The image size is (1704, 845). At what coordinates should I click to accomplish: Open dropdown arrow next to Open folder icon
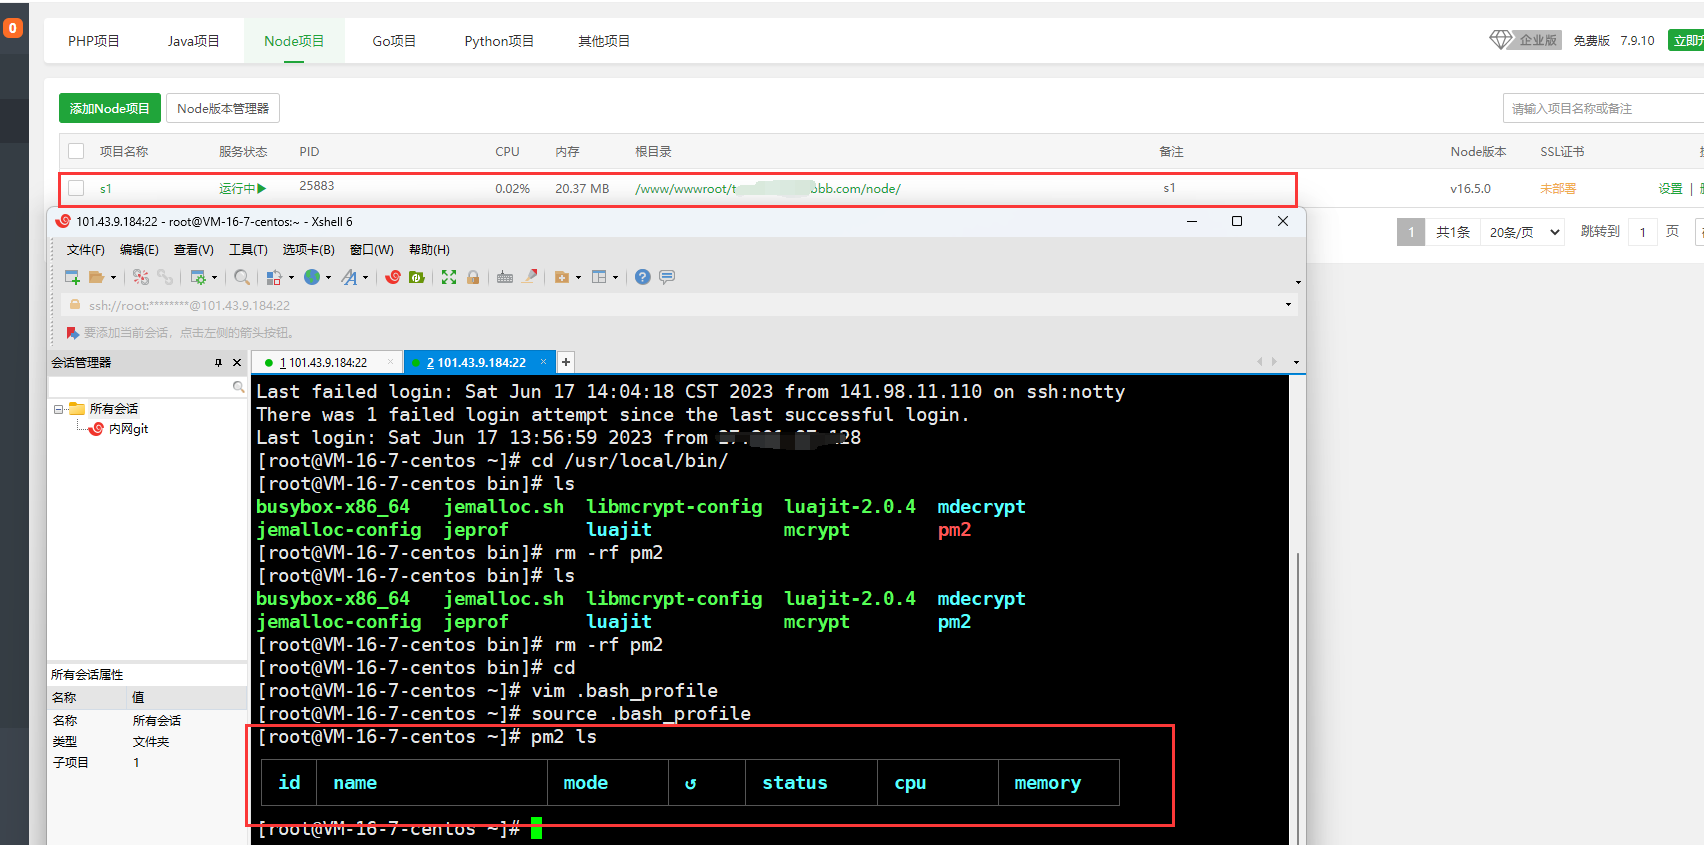coord(113,278)
